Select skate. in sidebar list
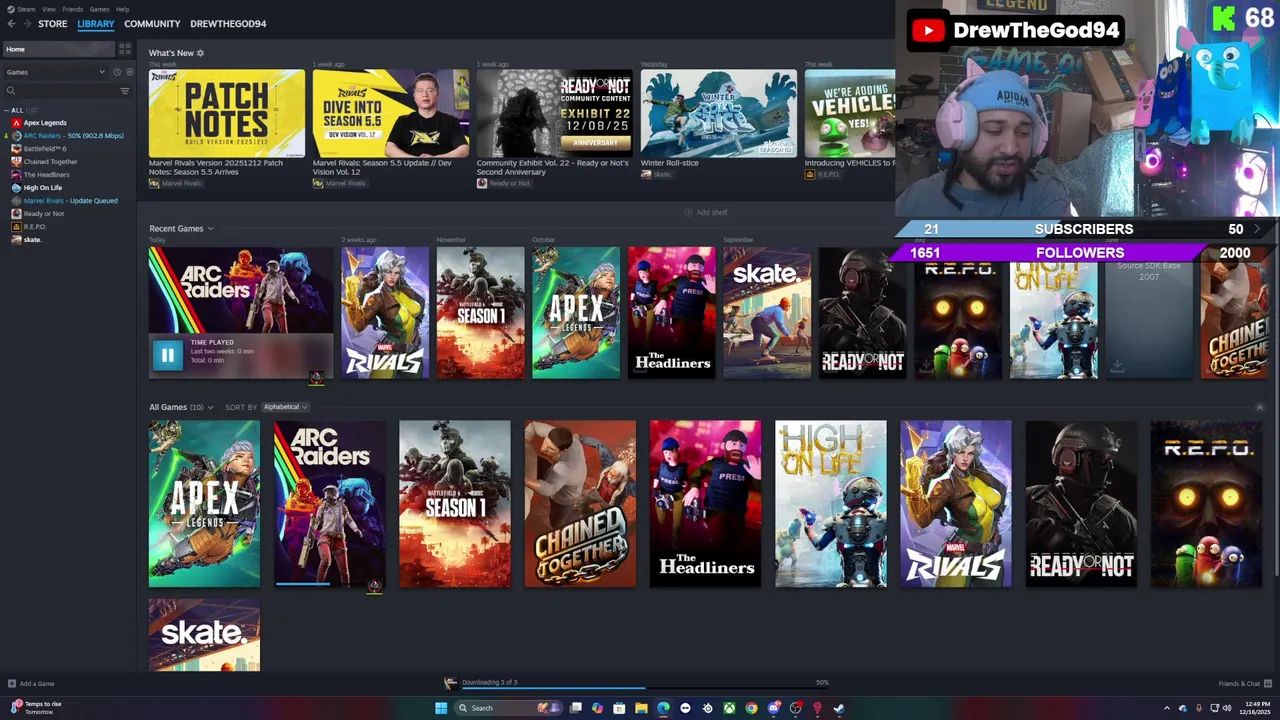Image resolution: width=1280 pixels, height=720 pixels. pyautogui.click(x=32, y=240)
